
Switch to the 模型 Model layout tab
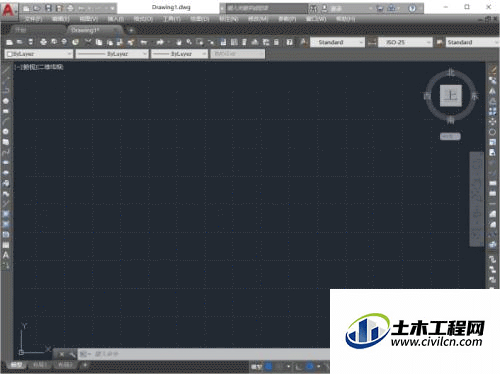point(16,365)
